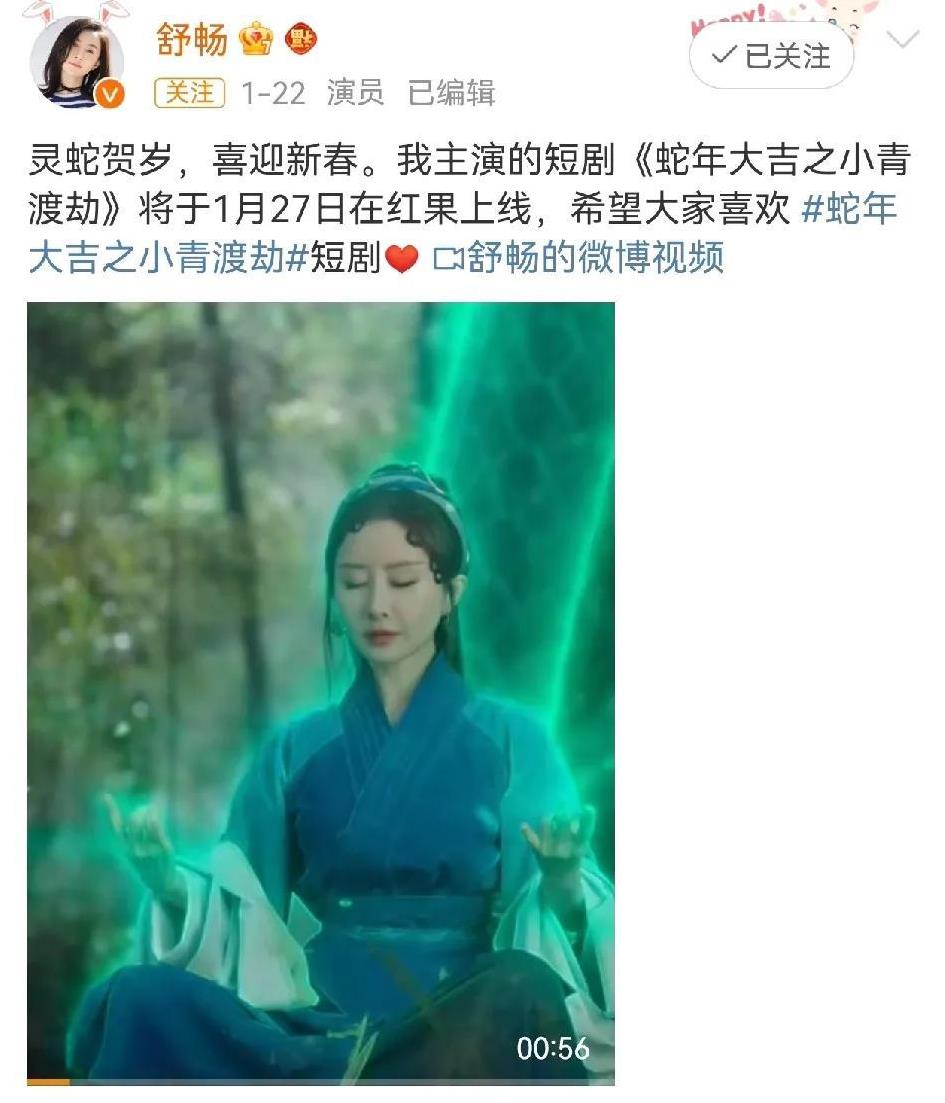Click the gold crown membership badge

click(x=255, y=39)
